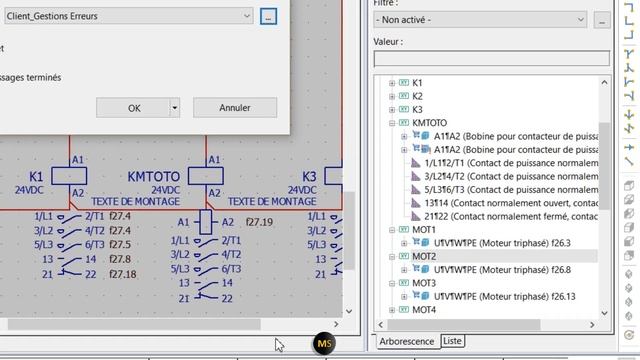Image resolution: width=640 pixels, height=360 pixels.
Task: Insert a T-node pointing left
Action: 629,96
